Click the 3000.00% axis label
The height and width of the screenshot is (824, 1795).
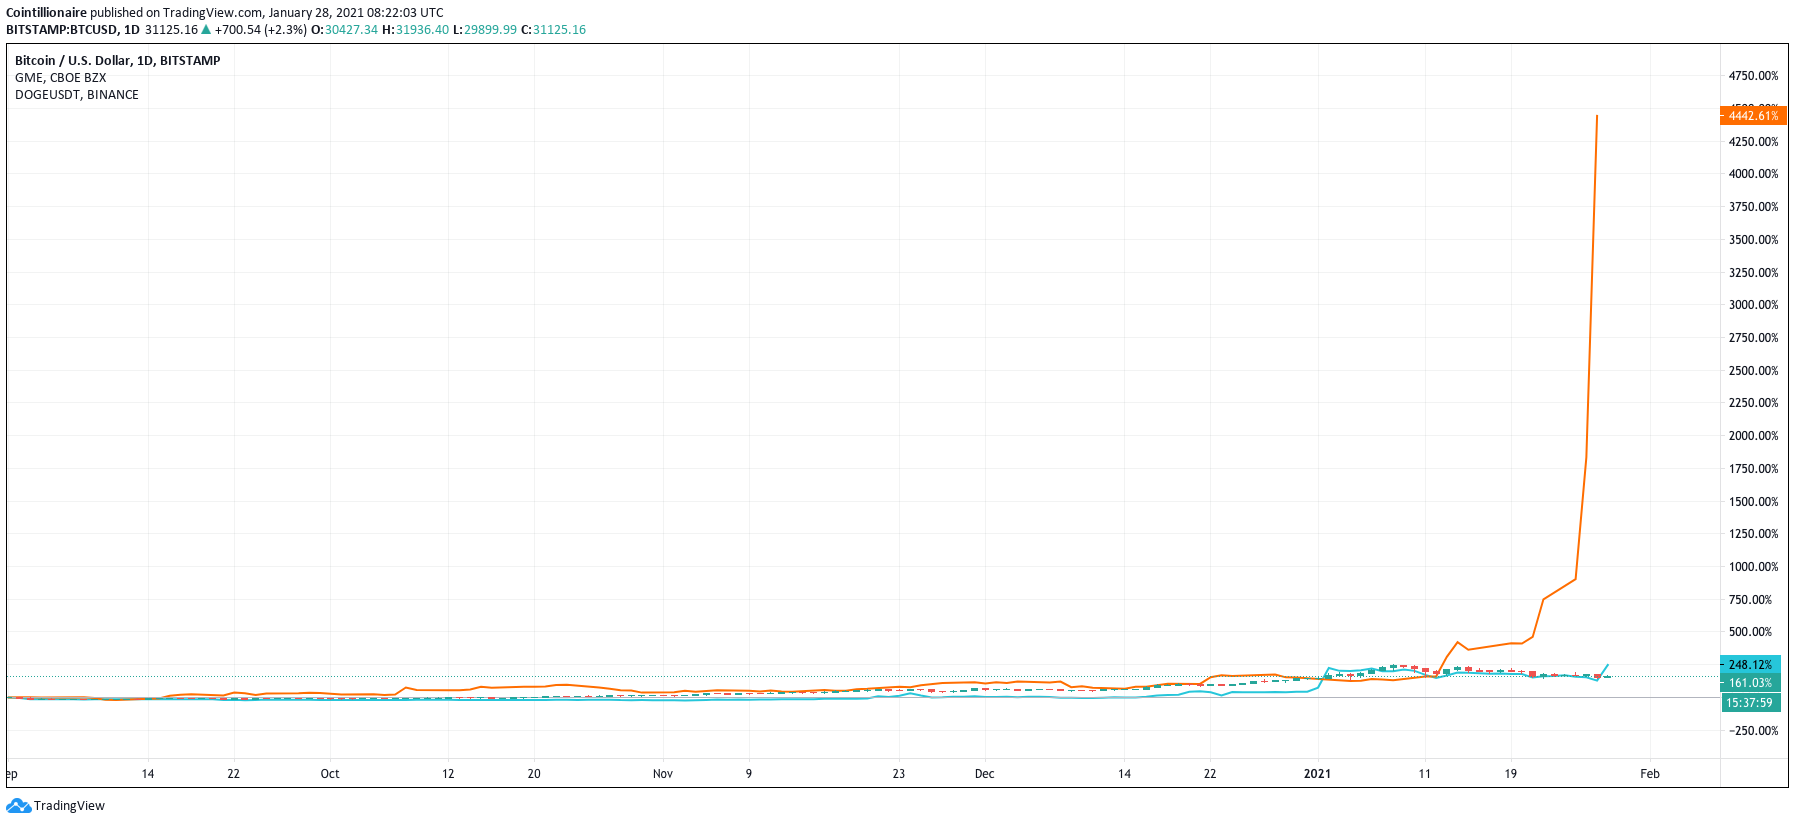point(1754,305)
